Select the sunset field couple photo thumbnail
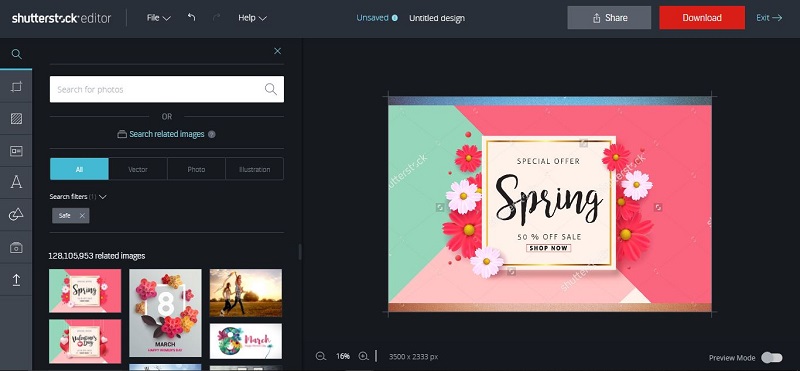The image size is (800, 371). coord(246,293)
